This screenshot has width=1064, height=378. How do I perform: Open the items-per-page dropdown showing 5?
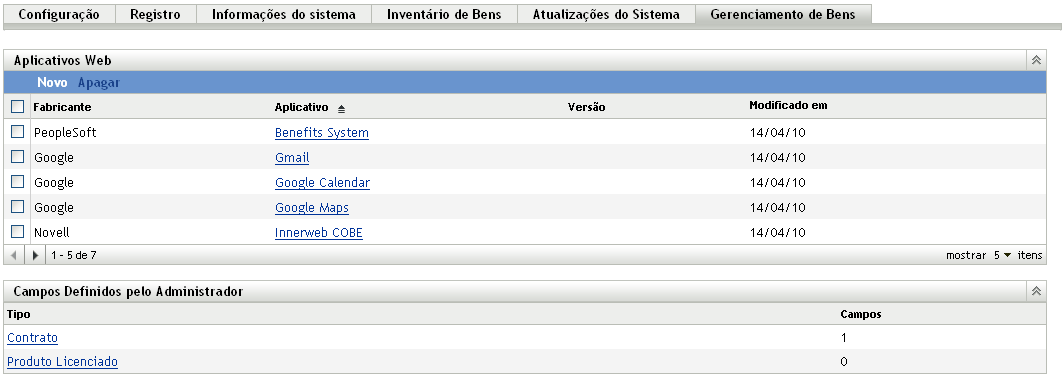pyautogui.click(x=1002, y=255)
